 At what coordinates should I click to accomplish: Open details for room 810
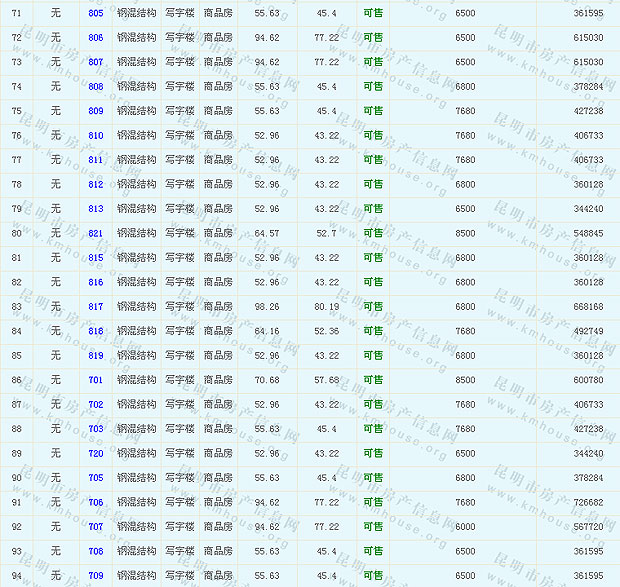(x=96, y=135)
